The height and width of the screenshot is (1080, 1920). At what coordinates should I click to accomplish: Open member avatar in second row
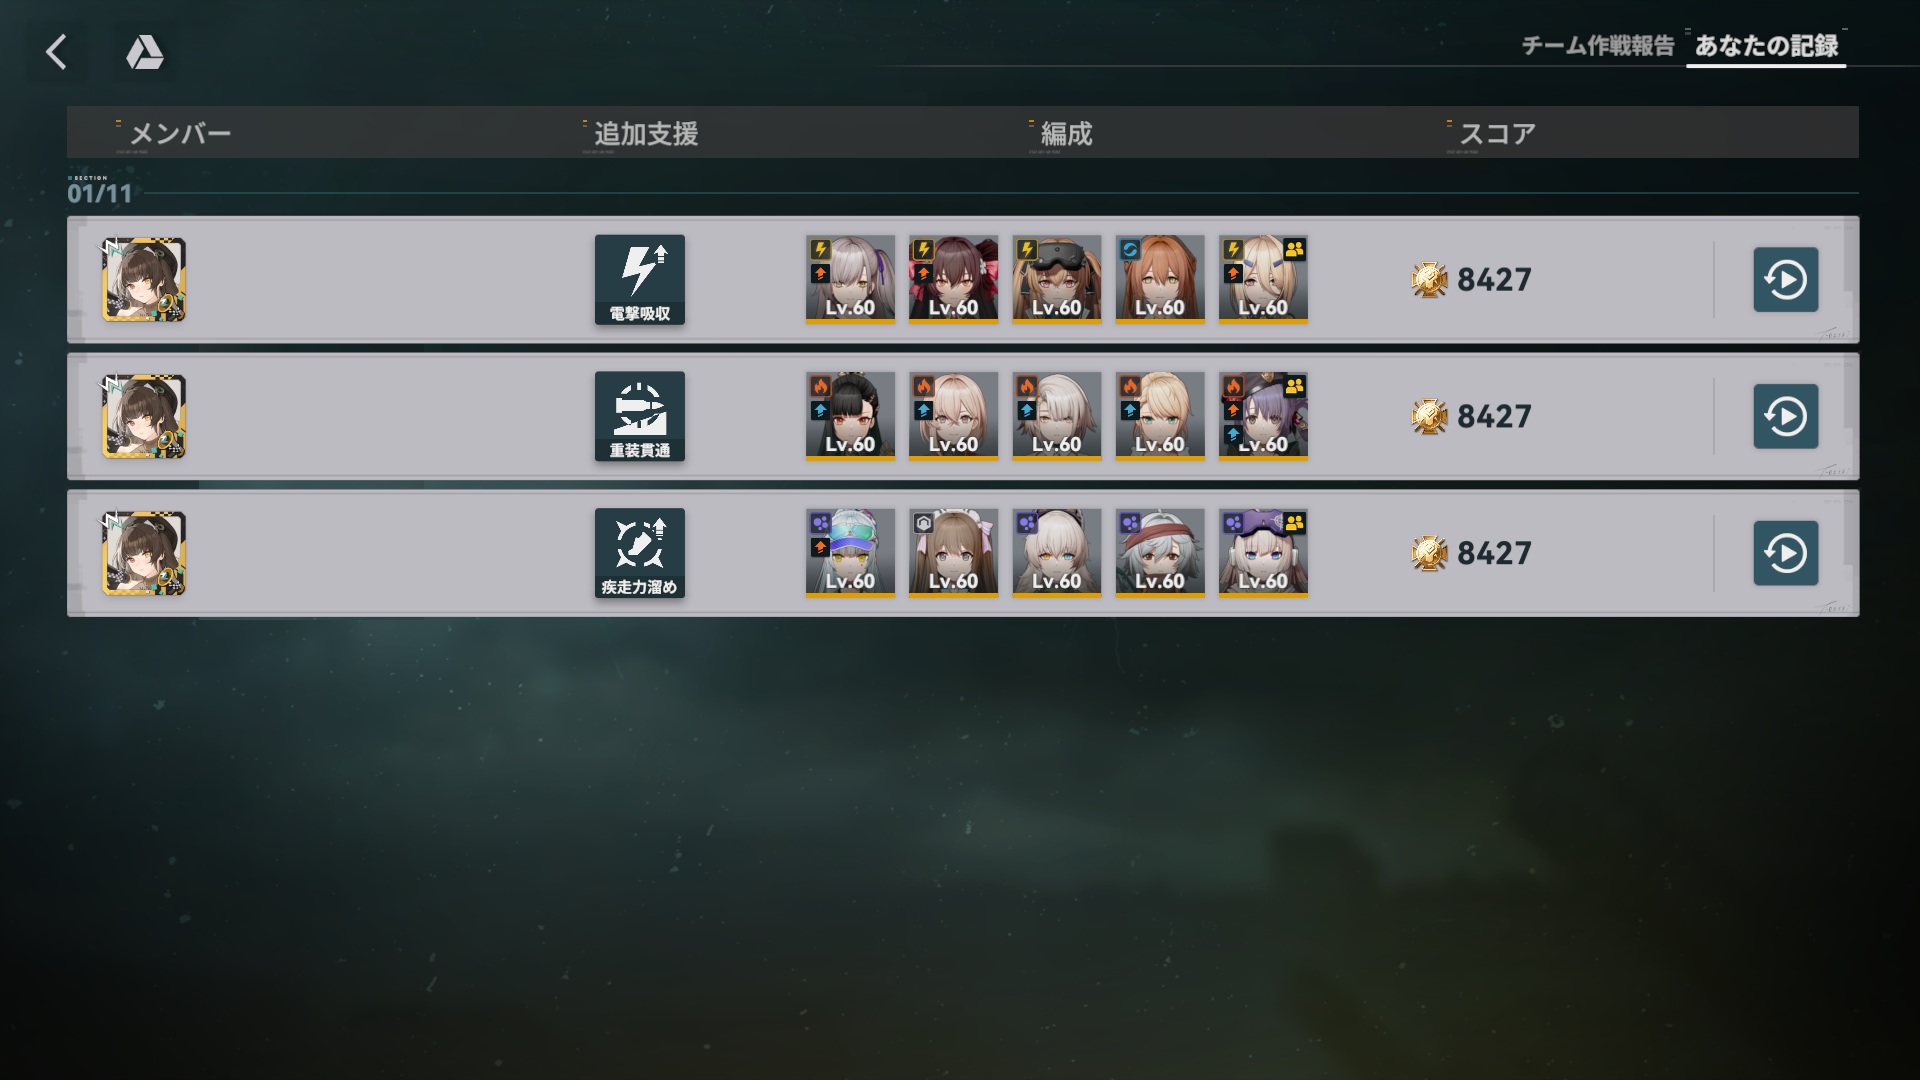(144, 416)
